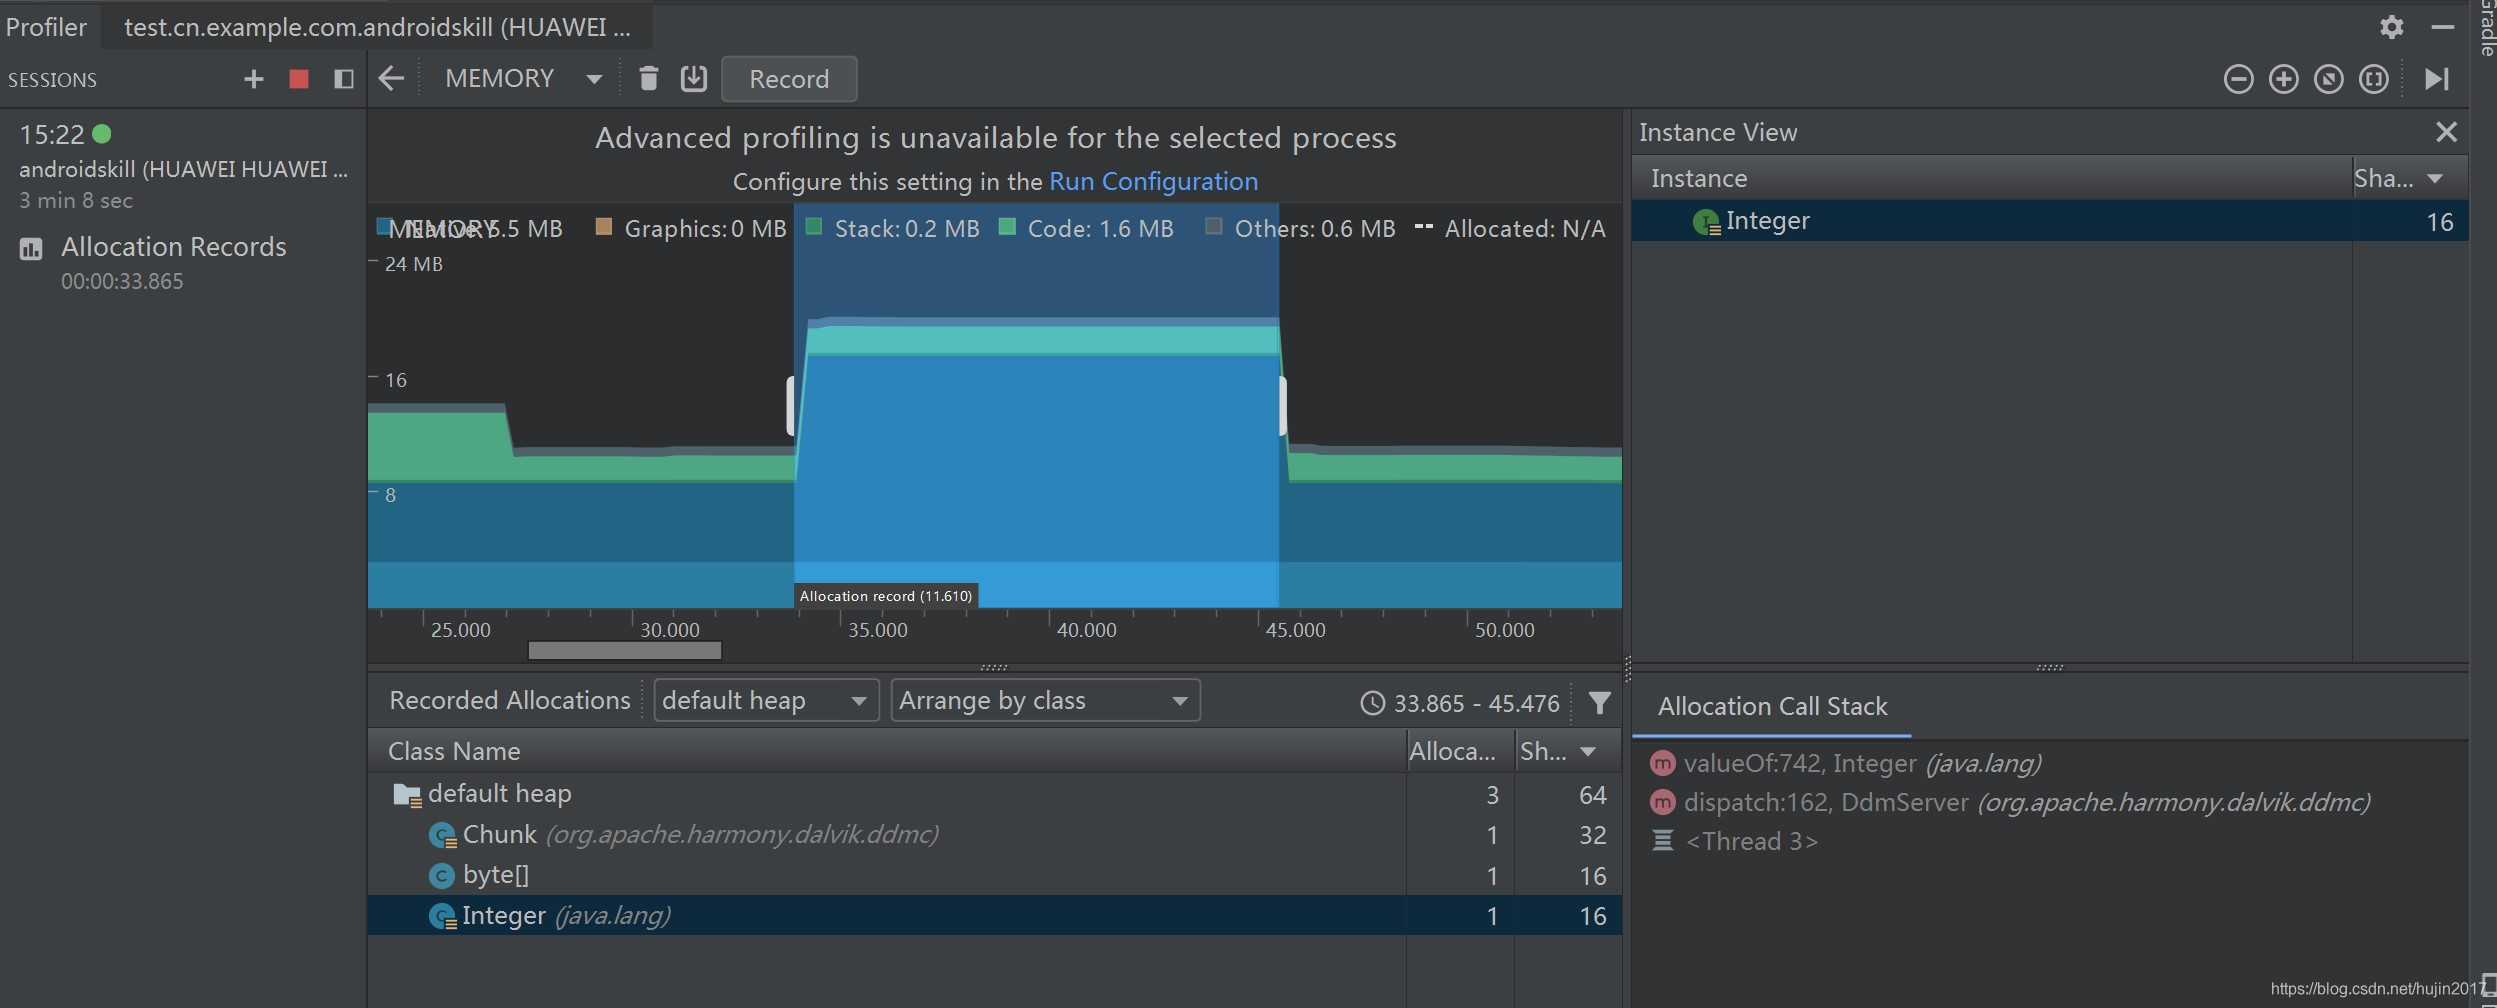Click the Record allocations button
2497x1008 pixels.
pos(789,79)
